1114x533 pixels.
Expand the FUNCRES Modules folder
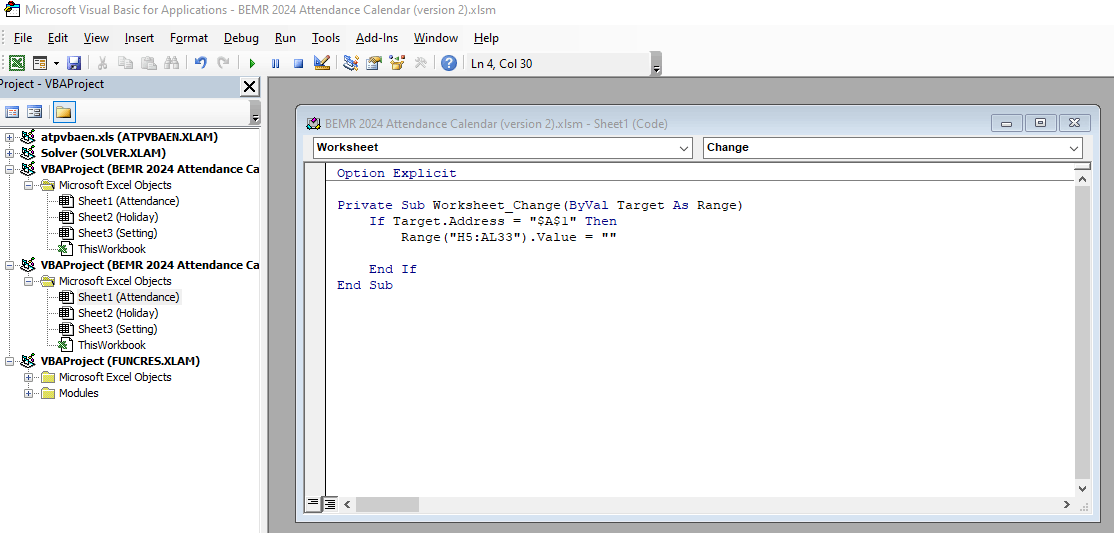coord(28,393)
